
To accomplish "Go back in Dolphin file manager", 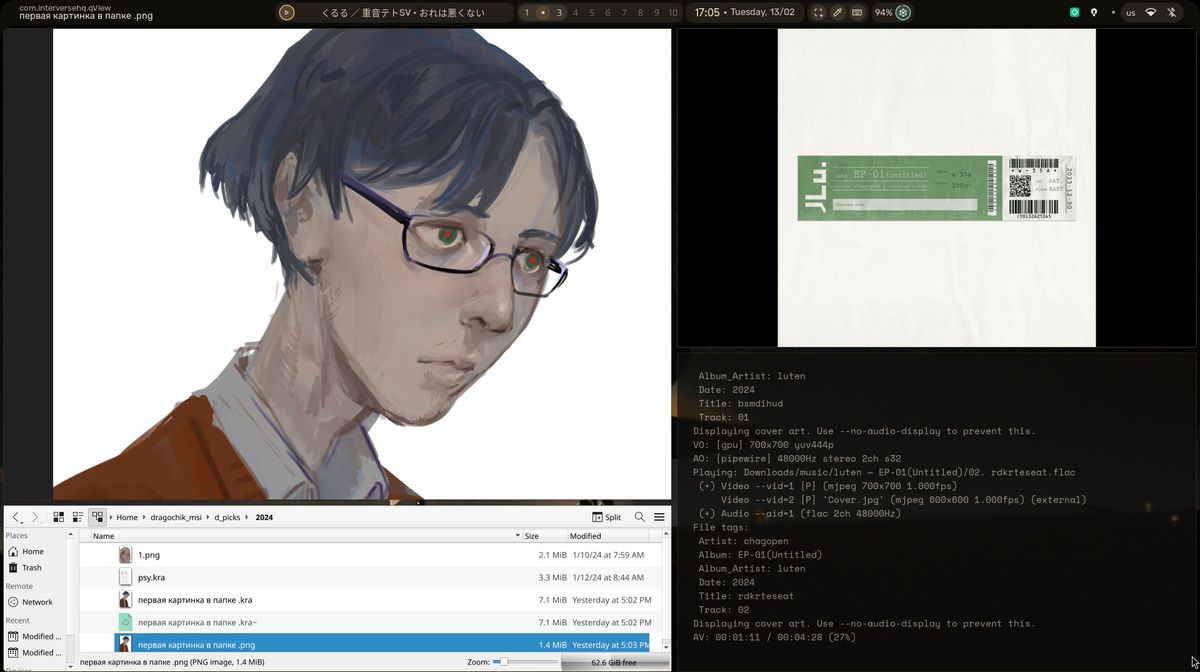I will pyautogui.click(x=16, y=517).
